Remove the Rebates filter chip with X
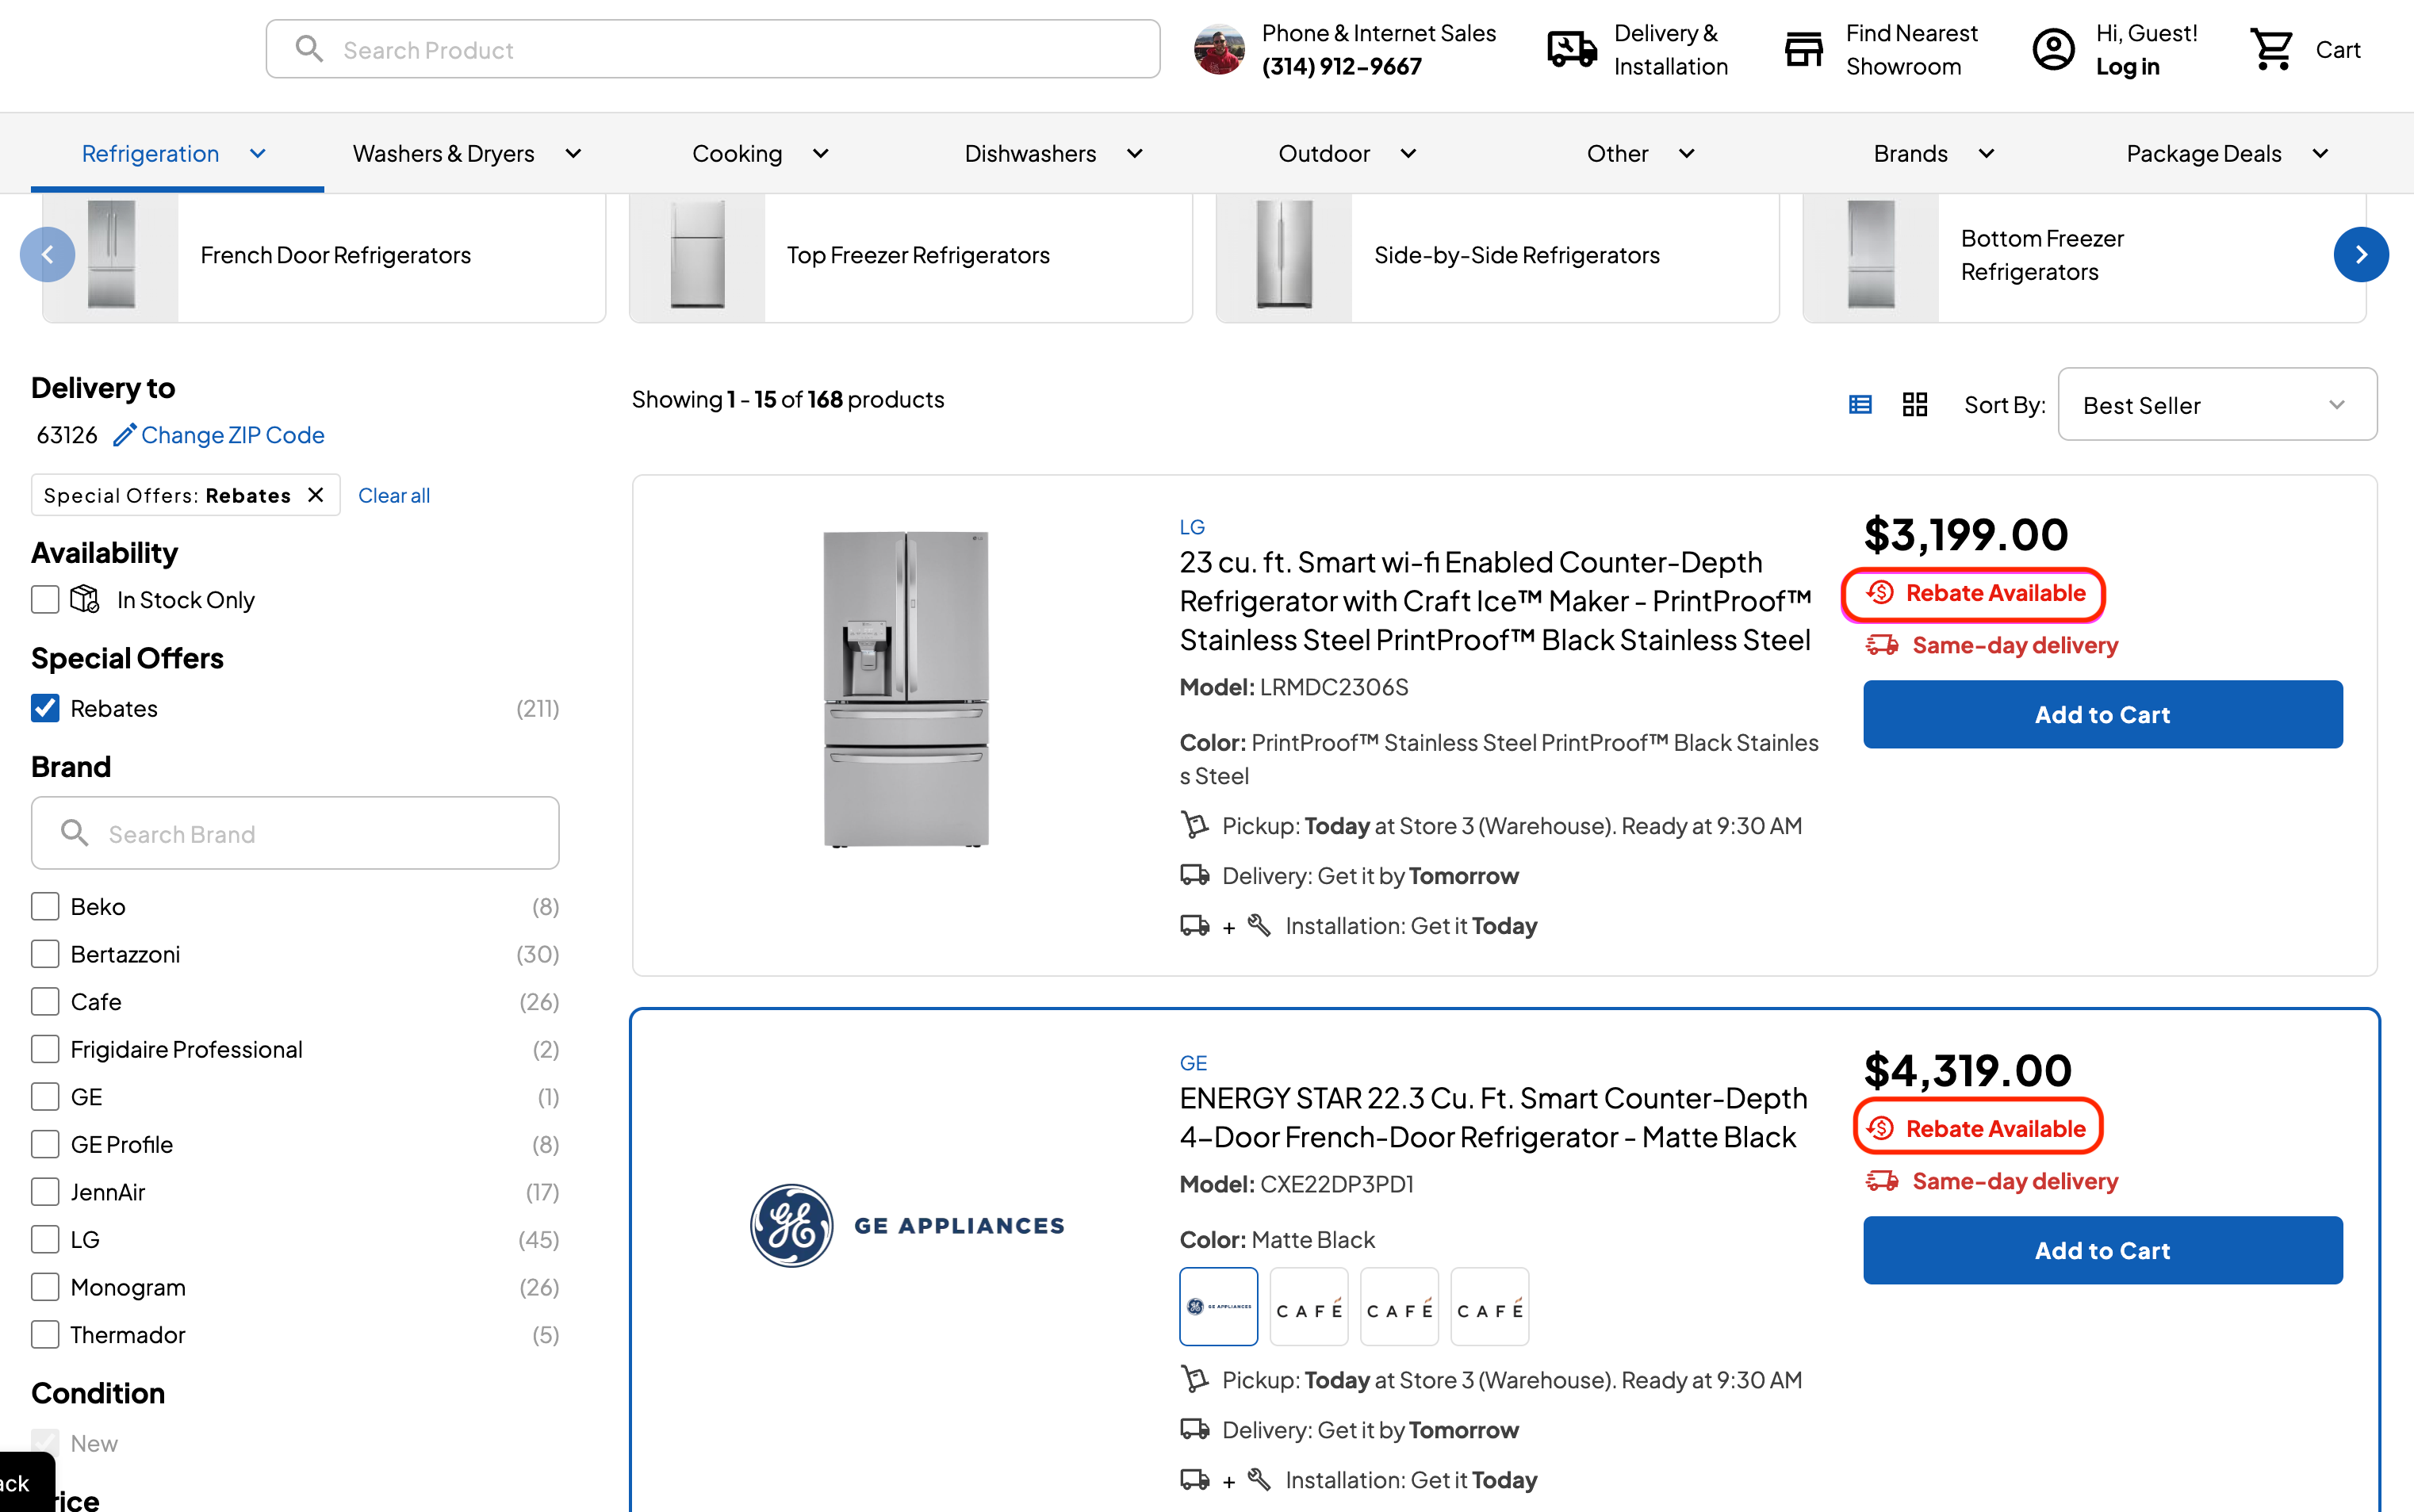 pyautogui.click(x=316, y=495)
